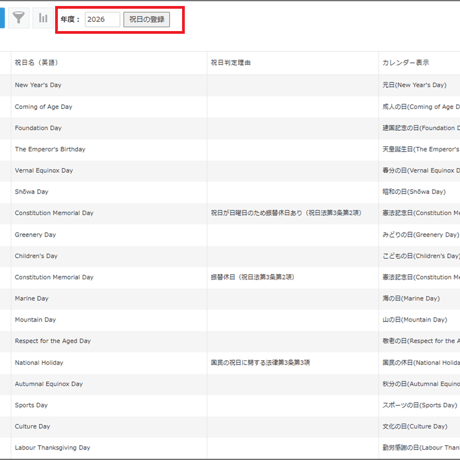
Task: Click the 秋分の日(Autumnal Equinox calendar cell
Action: [x=419, y=384]
